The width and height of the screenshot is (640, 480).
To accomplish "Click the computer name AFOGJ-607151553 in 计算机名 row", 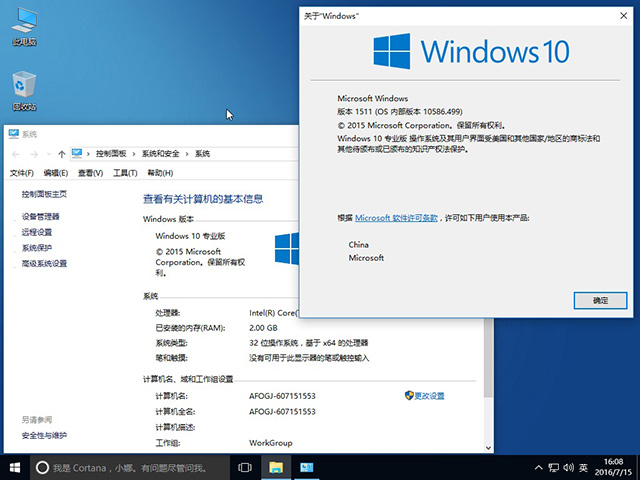I will click(x=282, y=396).
